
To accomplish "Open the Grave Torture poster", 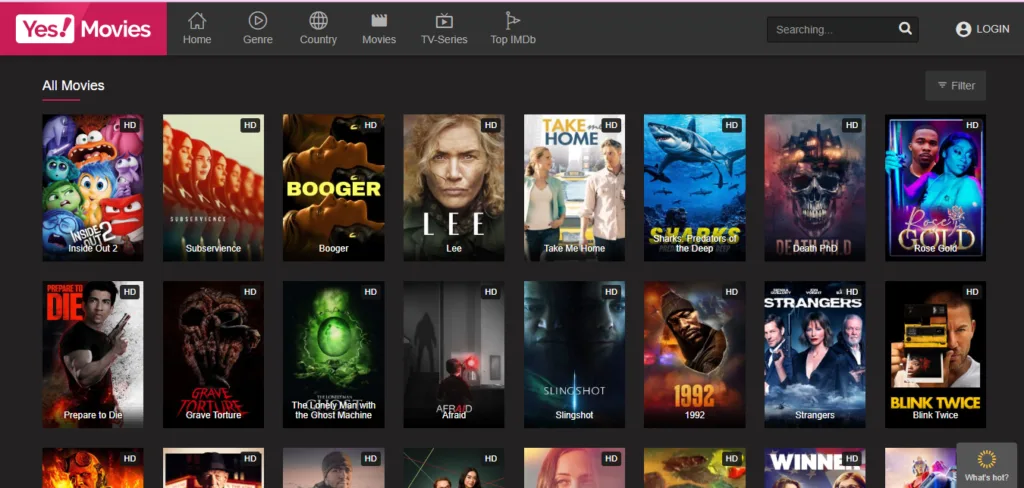I will point(213,355).
